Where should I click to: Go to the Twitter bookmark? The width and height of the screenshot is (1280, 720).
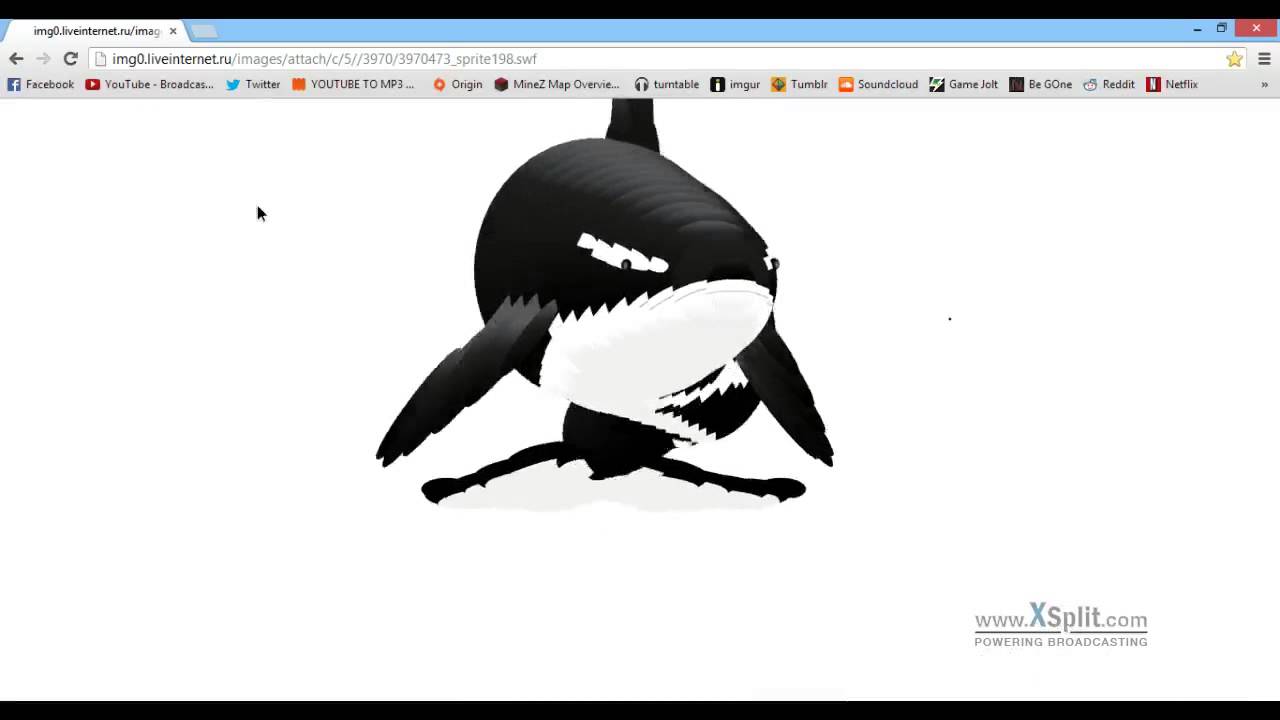(x=253, y=85)
